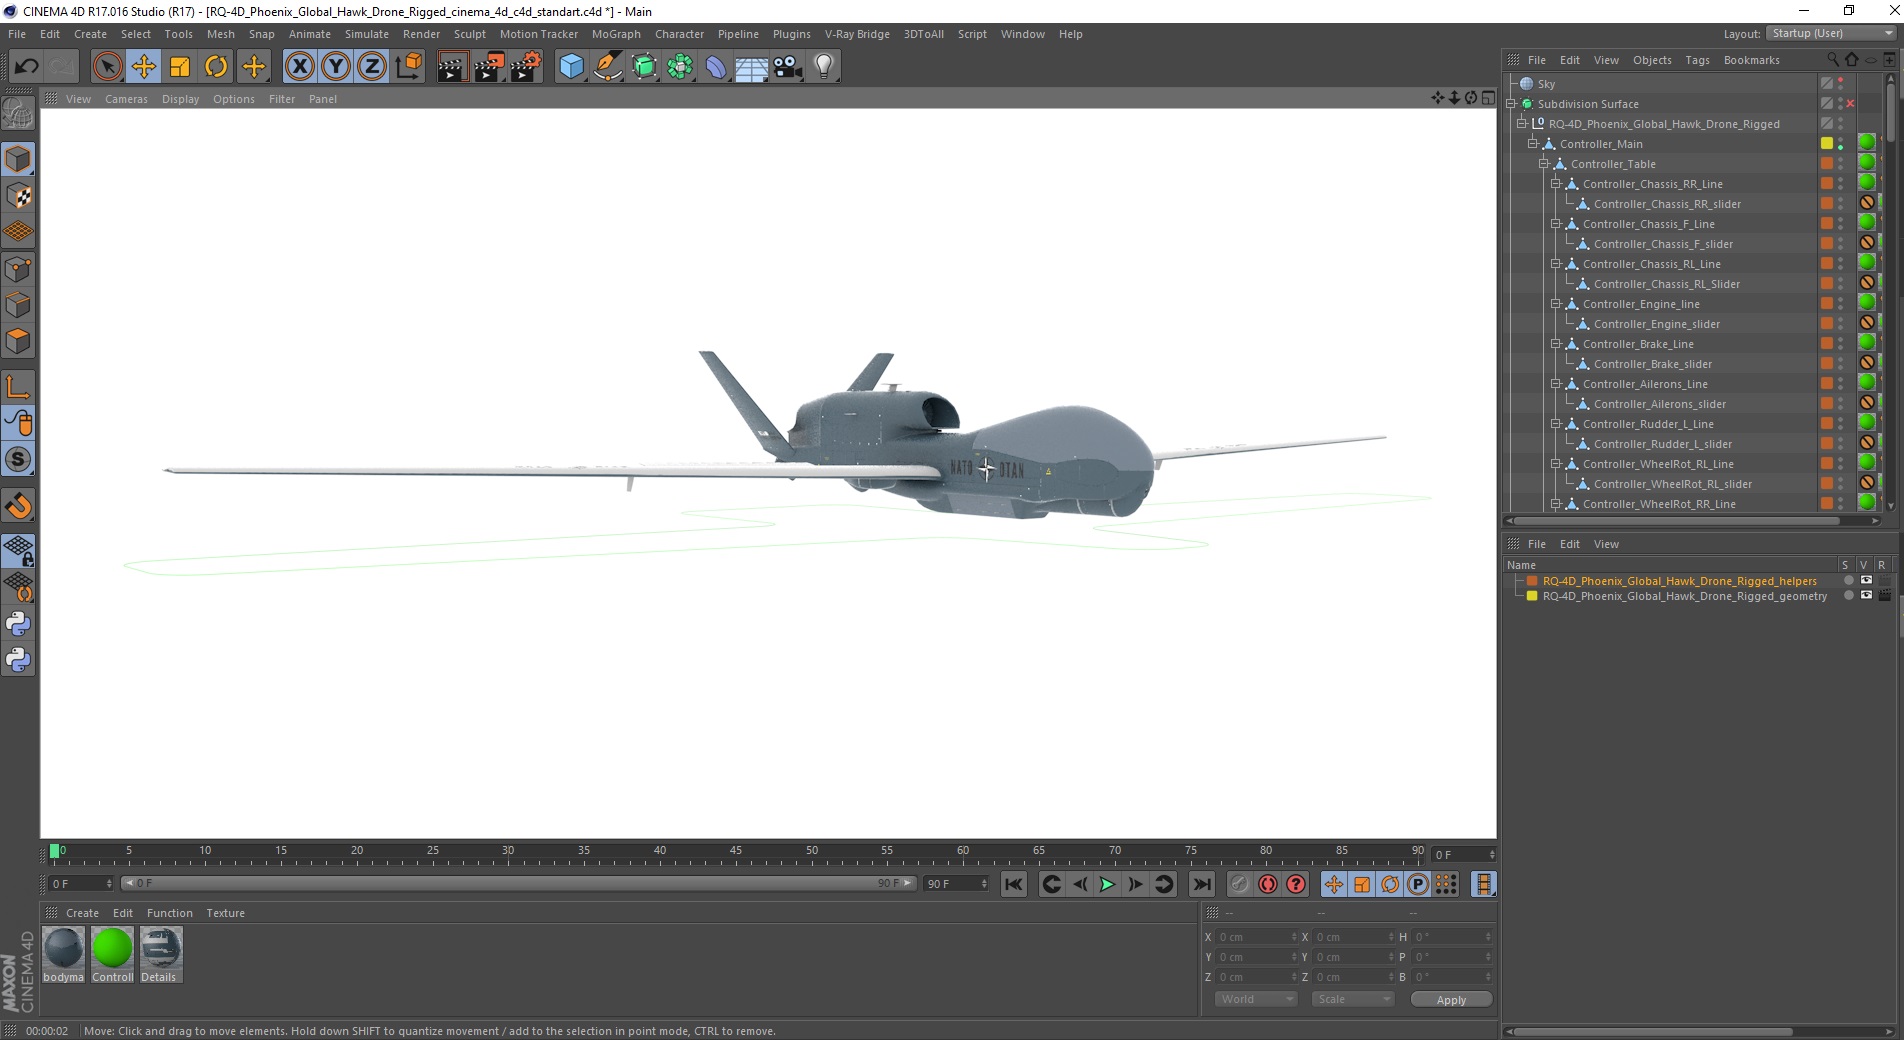Click the Enable Axis icon
This screenshot has height=1040, width=1904.
click(18, 387)
